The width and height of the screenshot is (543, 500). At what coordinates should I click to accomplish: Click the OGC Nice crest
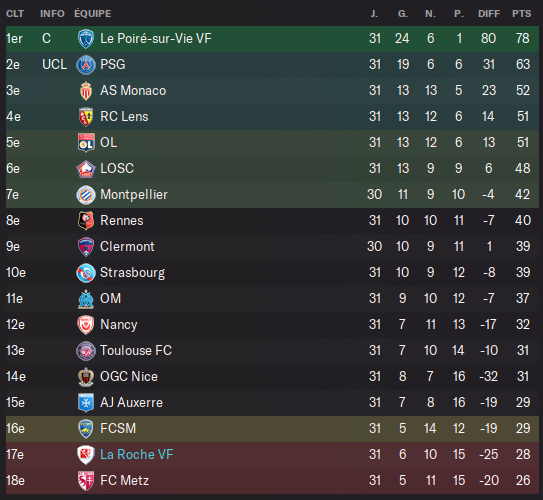(86, 377)
